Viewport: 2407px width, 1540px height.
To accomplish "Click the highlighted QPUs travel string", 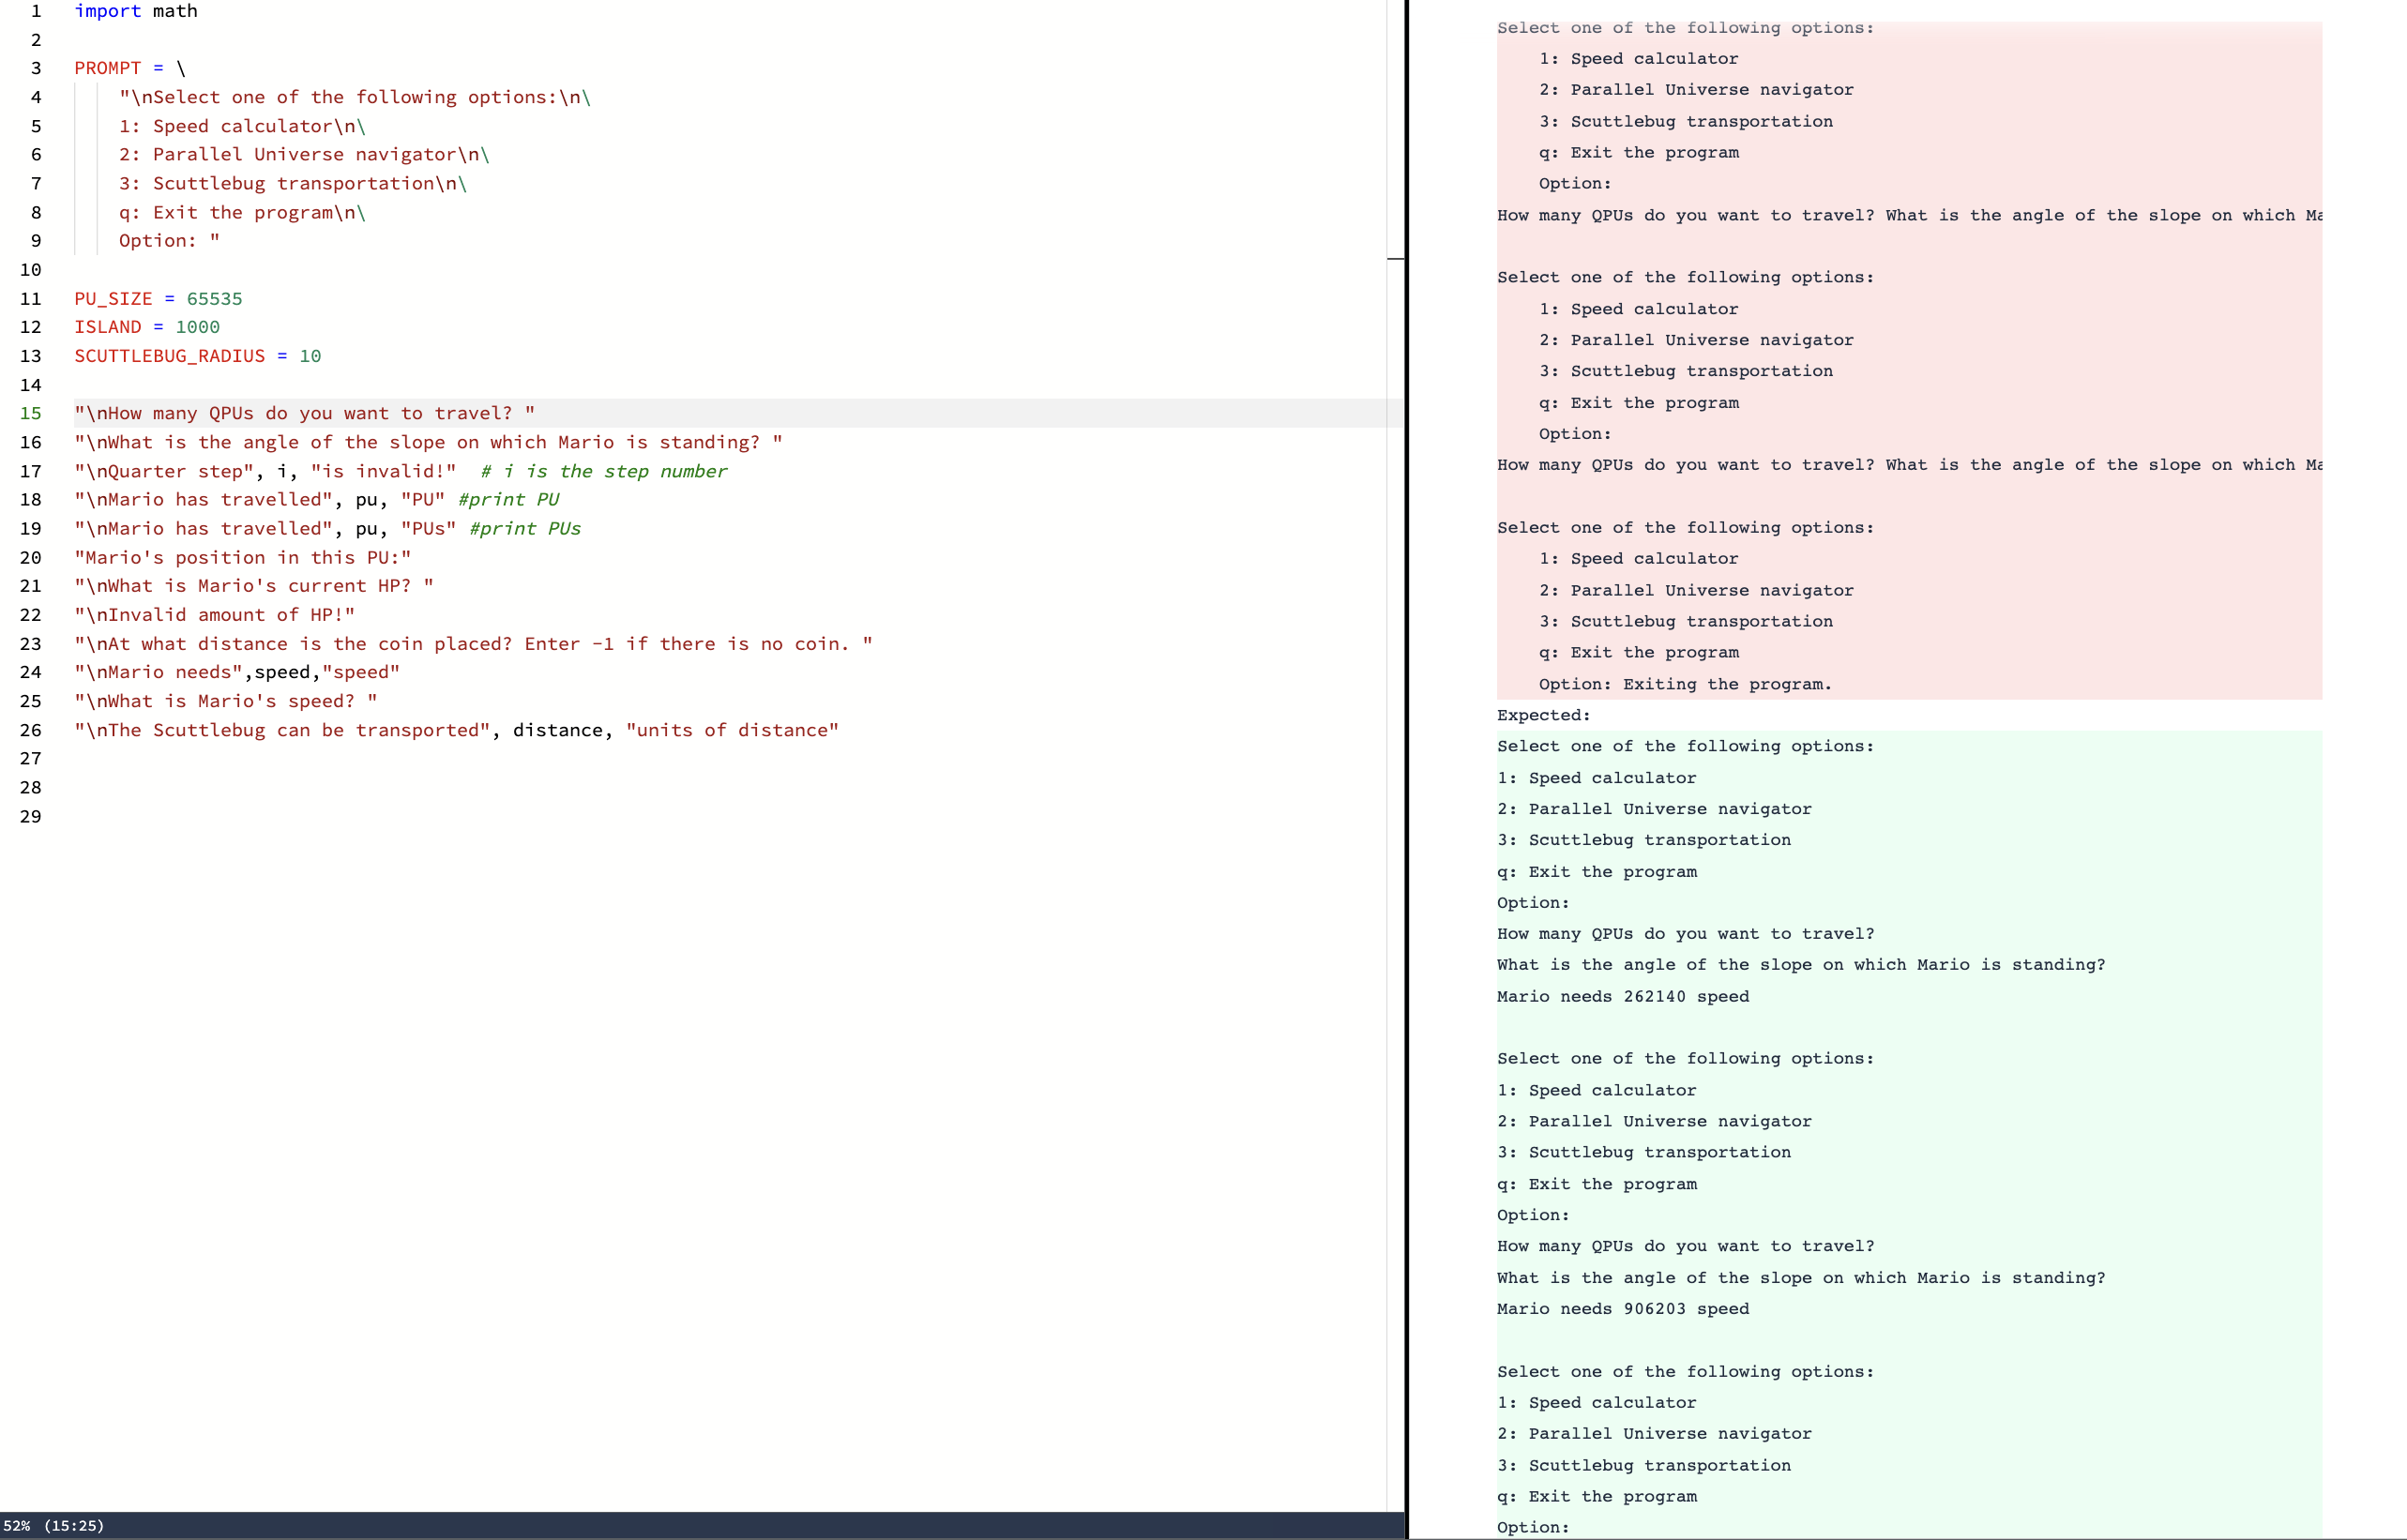I will click(300, 413).
